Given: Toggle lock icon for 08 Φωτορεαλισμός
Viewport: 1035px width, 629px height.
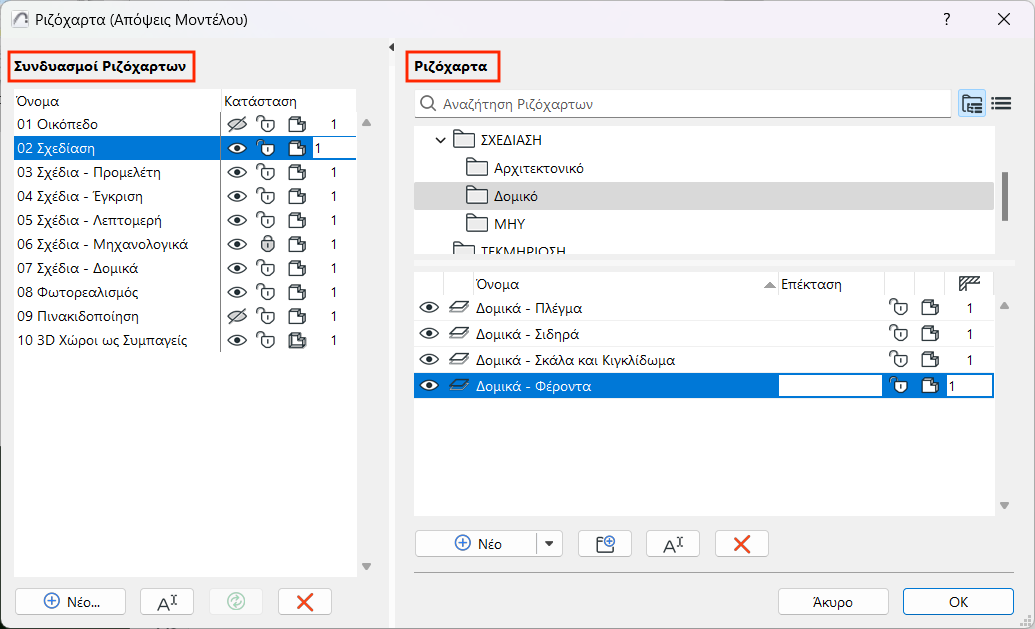Looking at the screenshot, I should pyautogui.click(x=266, y=292).
